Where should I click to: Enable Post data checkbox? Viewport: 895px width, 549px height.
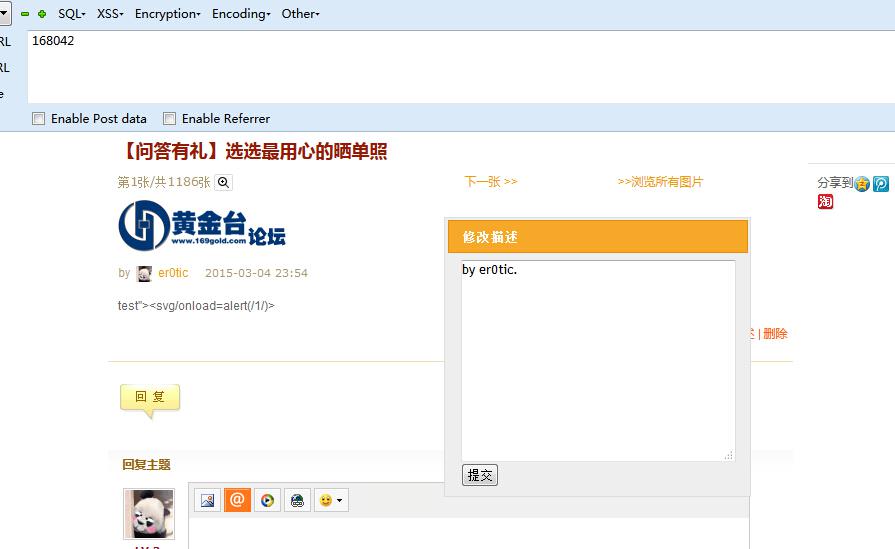tap(38, 119)
